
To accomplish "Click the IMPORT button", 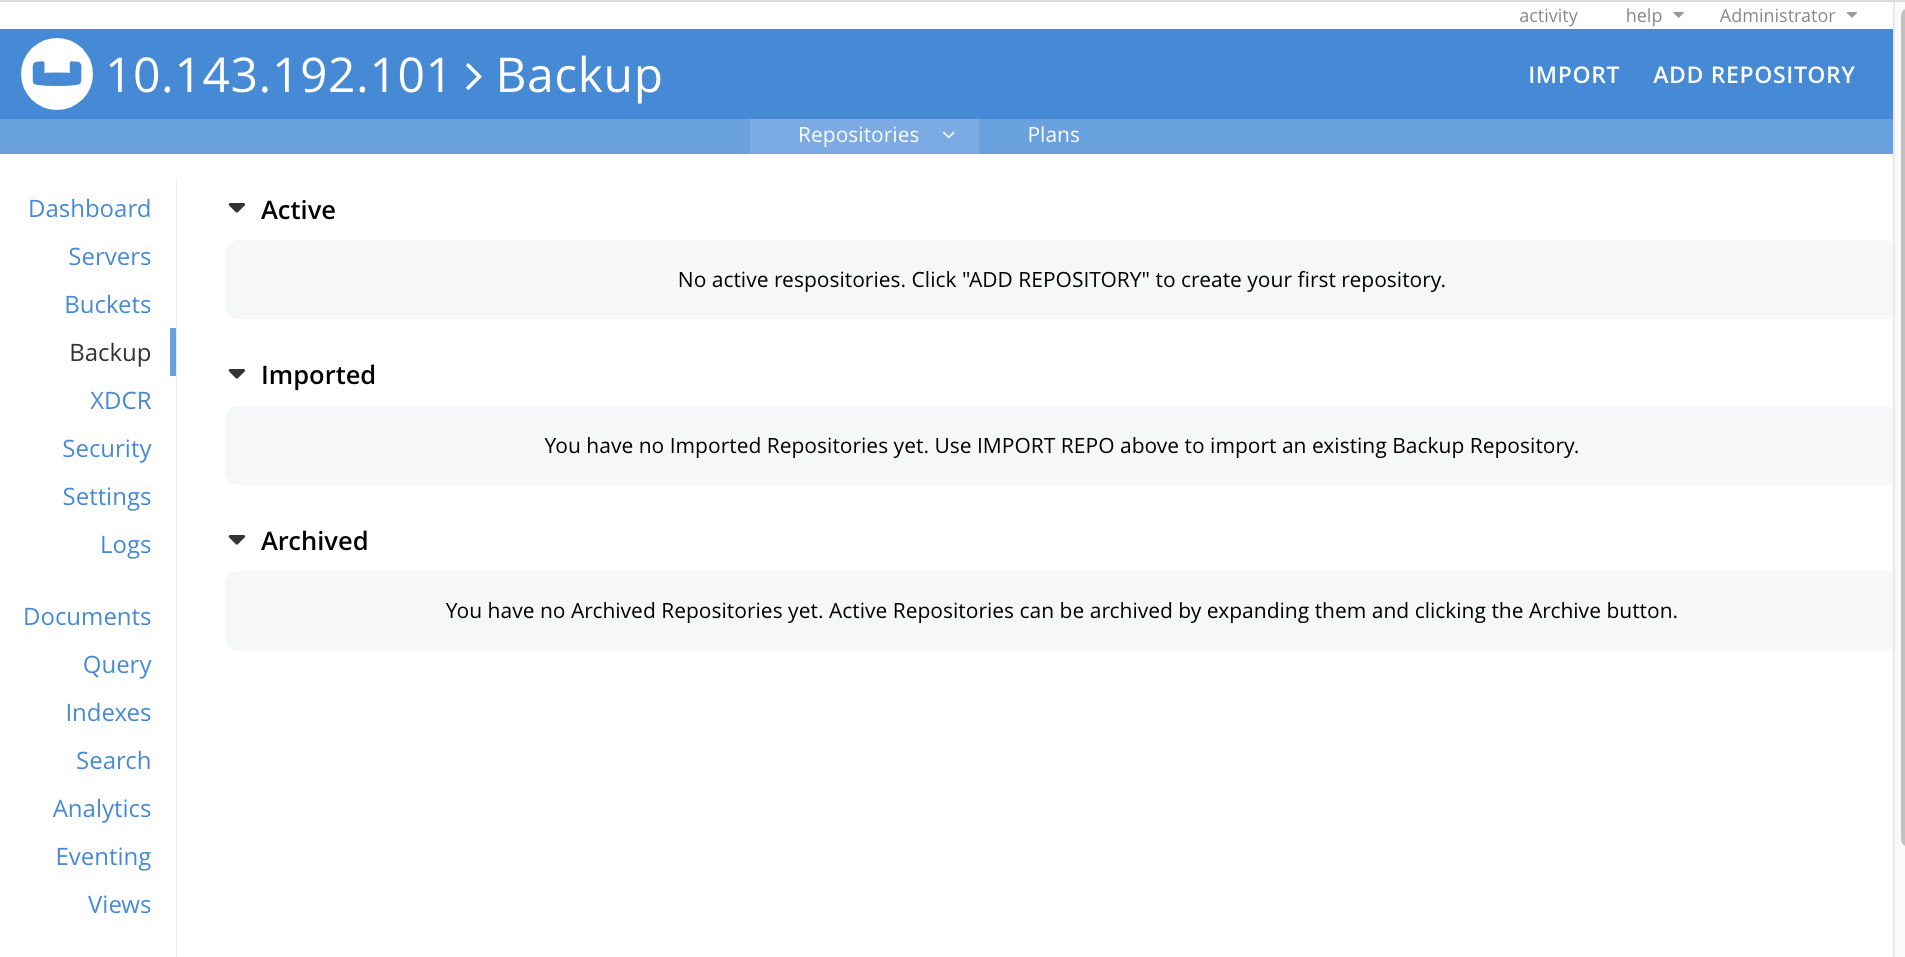I will click(x=1573, y=74).
